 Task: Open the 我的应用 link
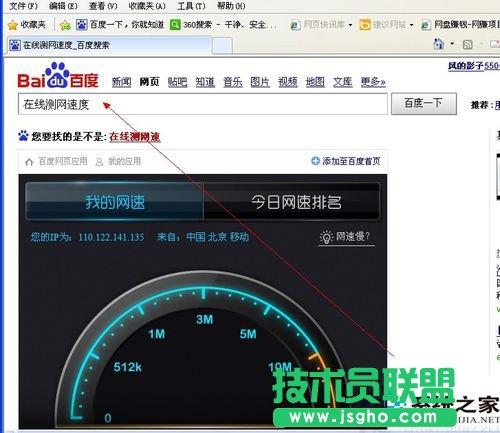click(x=118, y=162)
